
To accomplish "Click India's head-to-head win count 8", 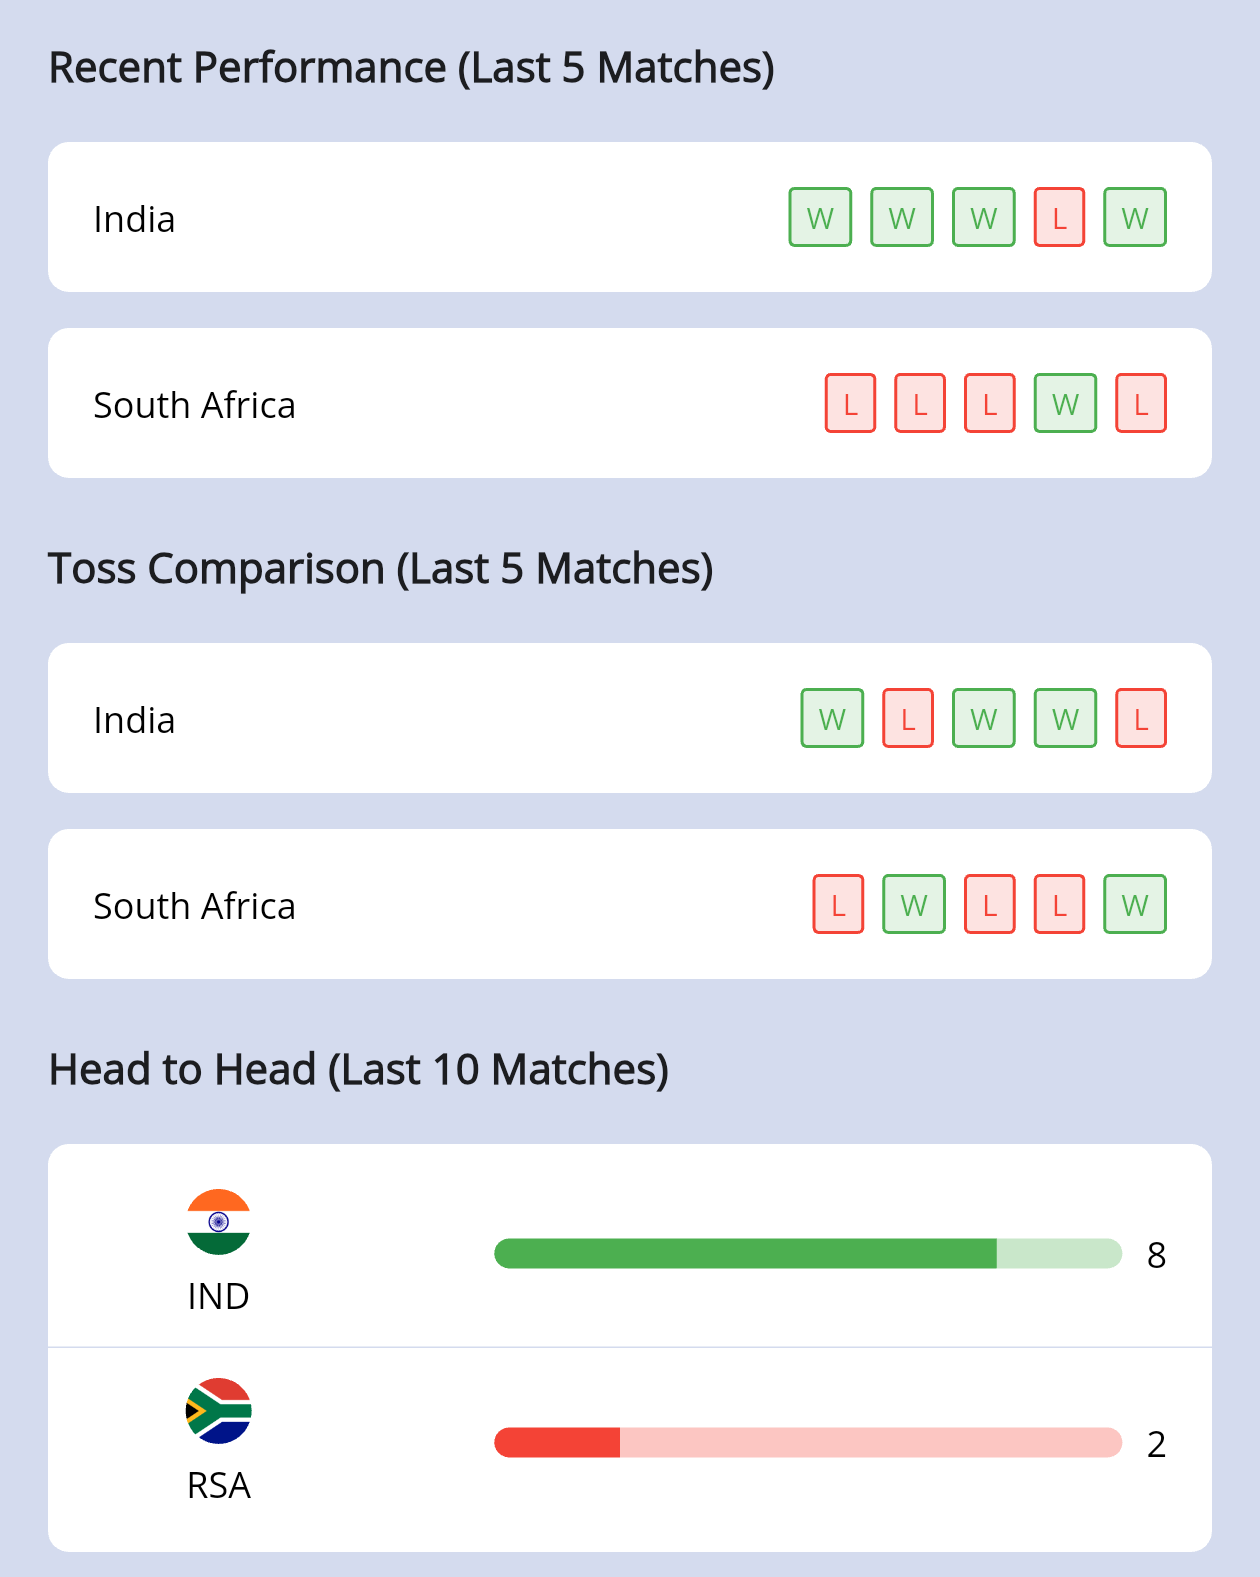I will tap(1156, 1254).
